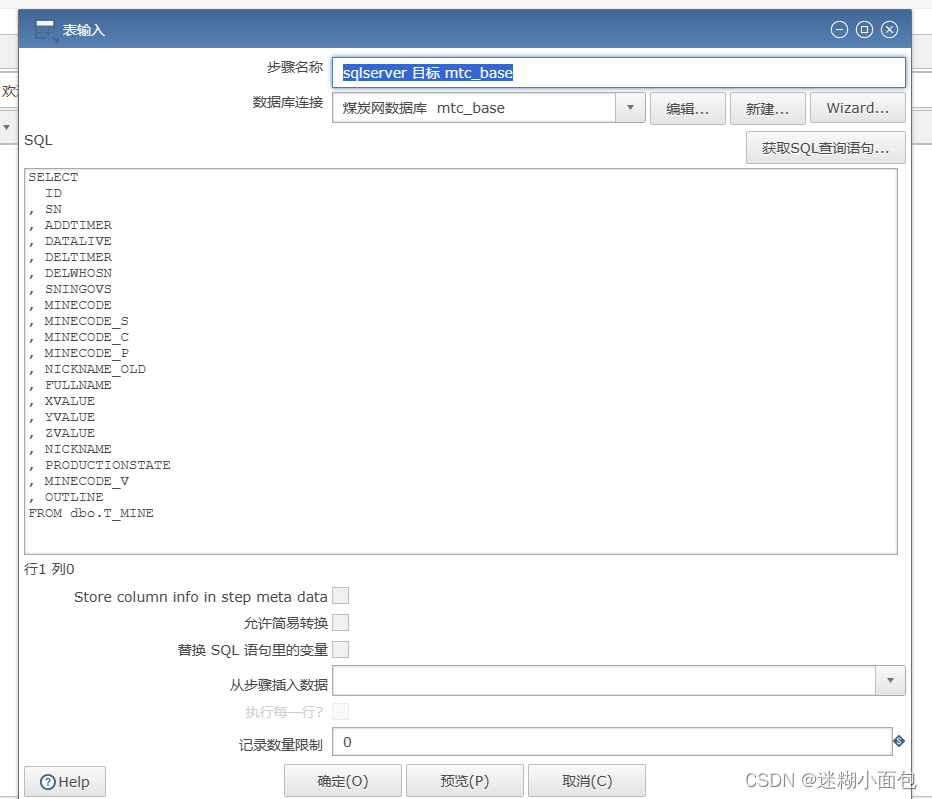The height and width of the screenshot is (799, 932).
Task: Click the small arrow in background window's left edge
Action: click(7, 127)
